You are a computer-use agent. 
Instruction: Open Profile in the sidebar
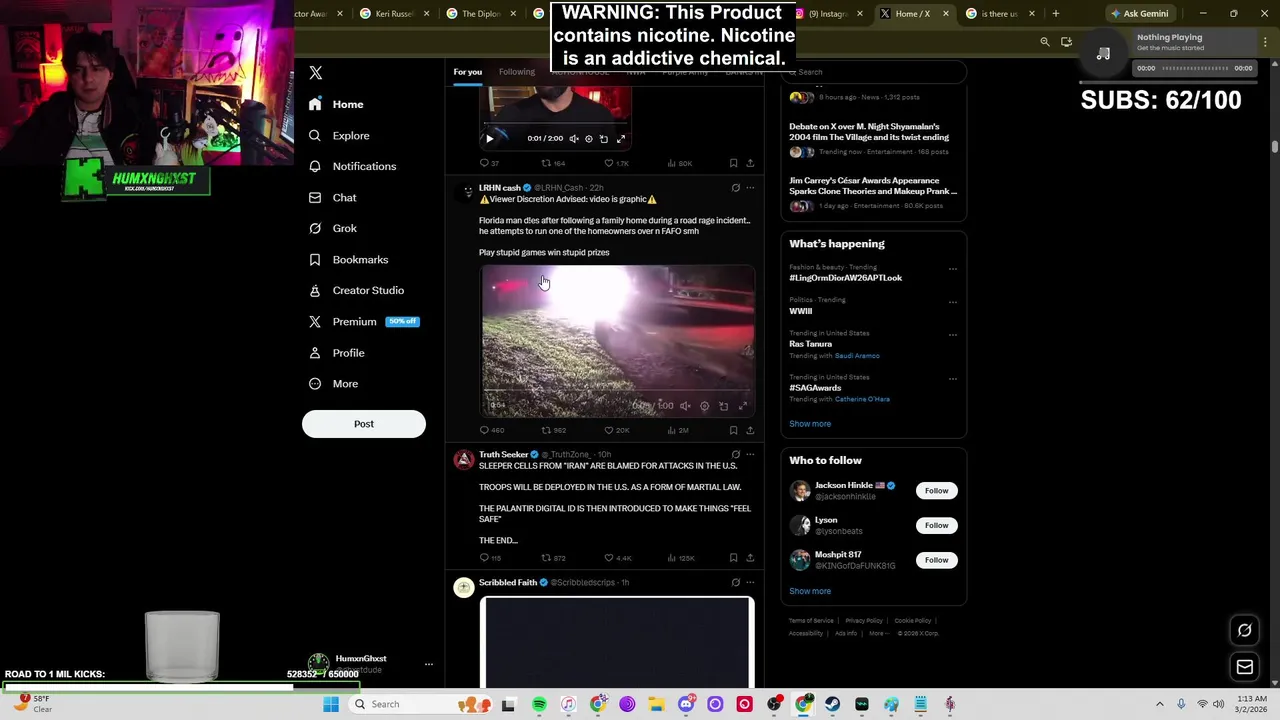point(337,352)
